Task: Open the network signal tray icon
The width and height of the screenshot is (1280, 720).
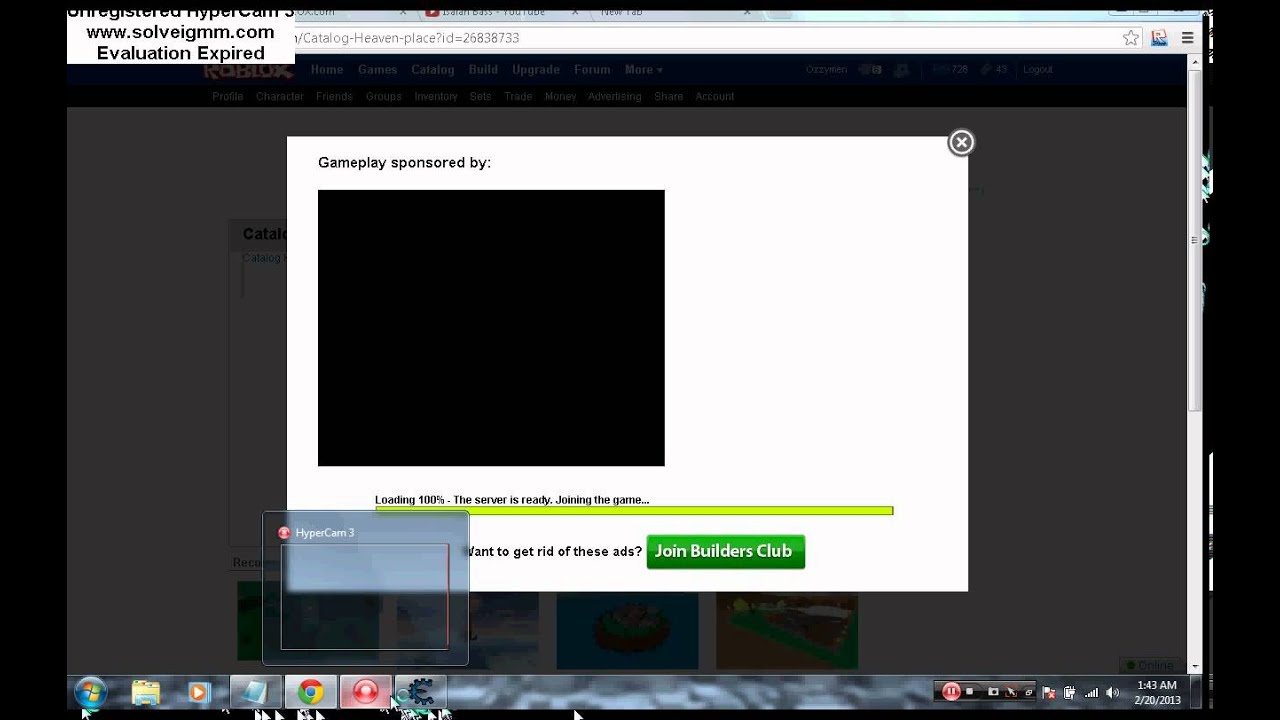Action: coord(1091,692)
